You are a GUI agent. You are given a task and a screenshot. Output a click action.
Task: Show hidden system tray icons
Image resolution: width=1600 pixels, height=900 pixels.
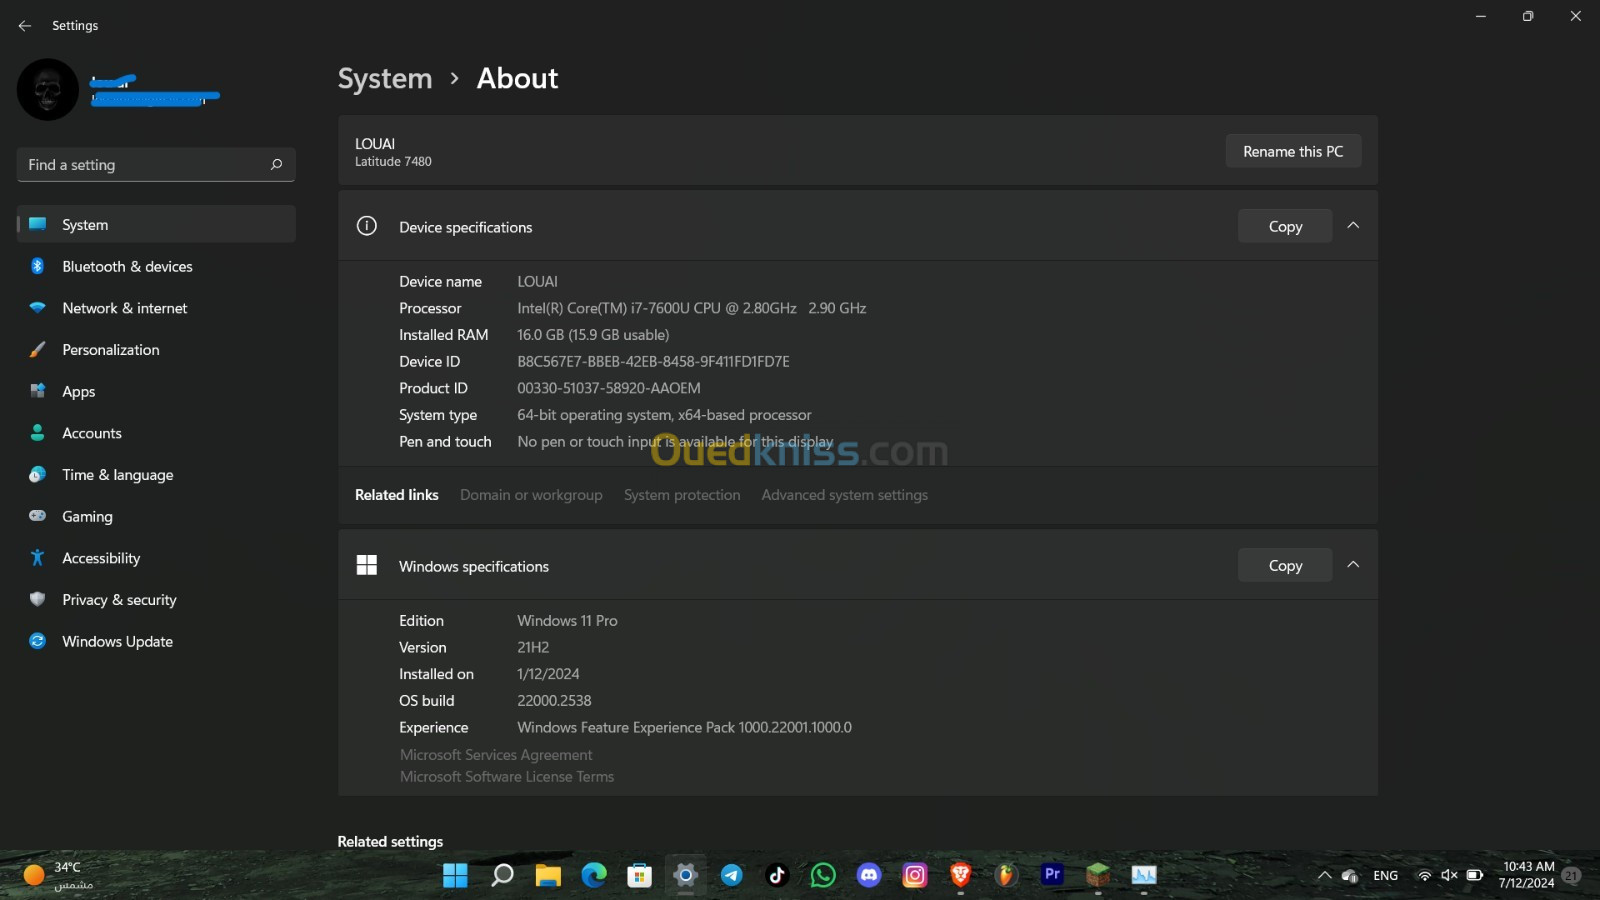coord(1324,876)
